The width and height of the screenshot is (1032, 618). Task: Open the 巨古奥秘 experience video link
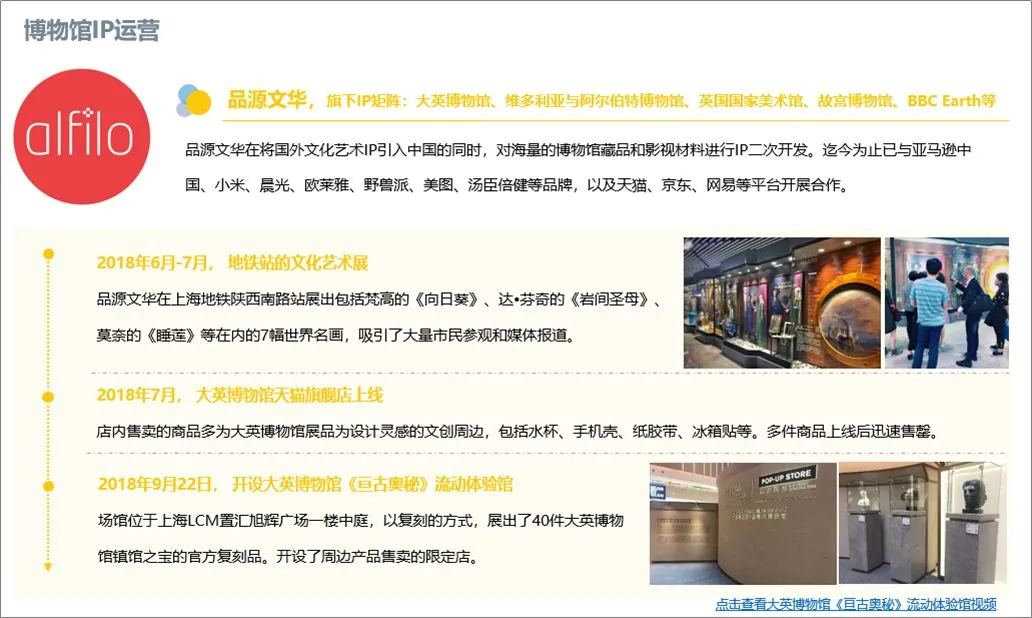pyautogui.click(x=856, y=604)
